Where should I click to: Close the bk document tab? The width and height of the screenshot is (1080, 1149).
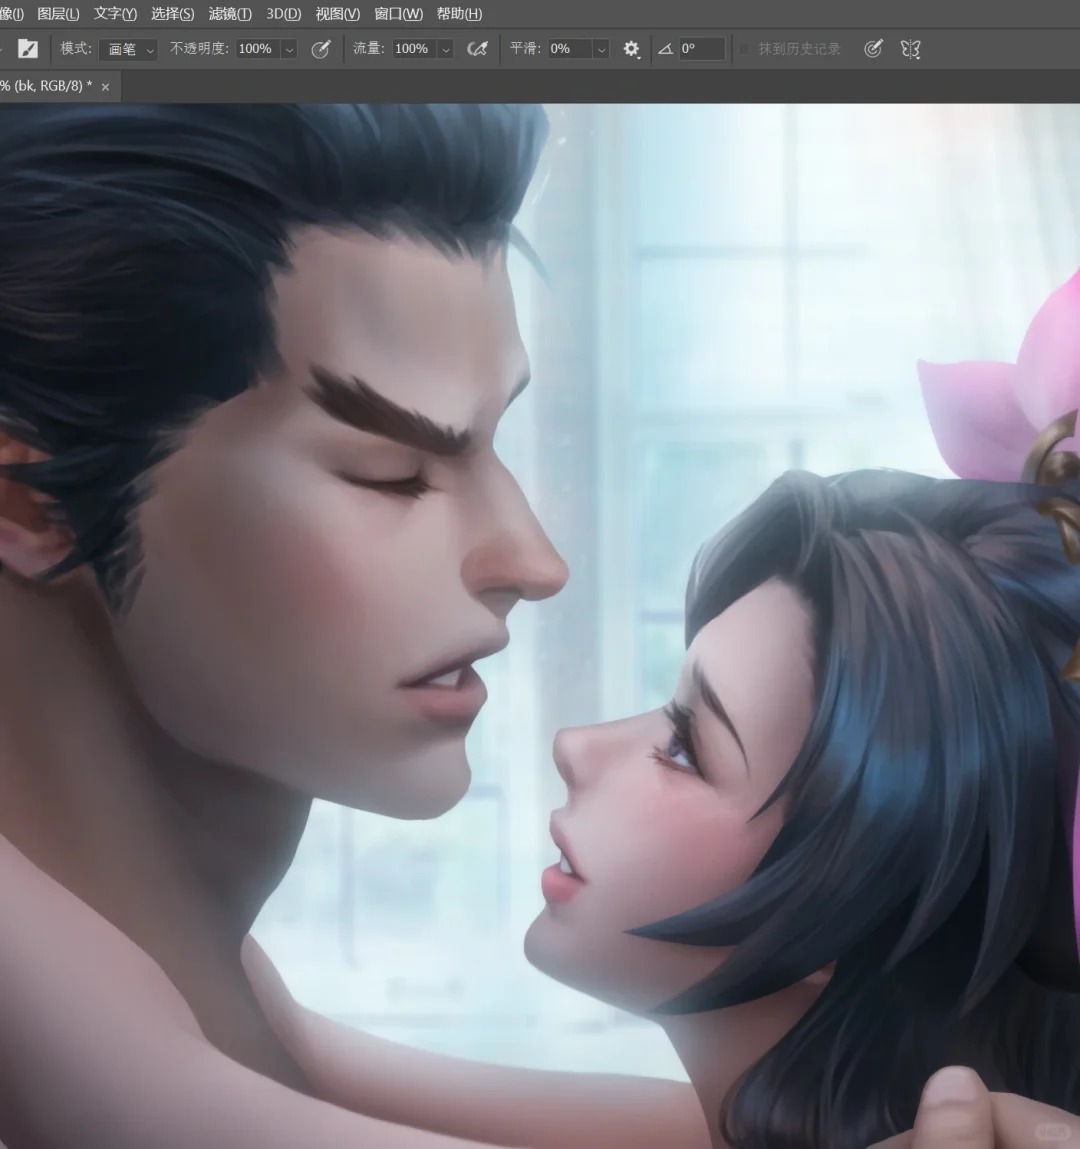click(106, 87)
